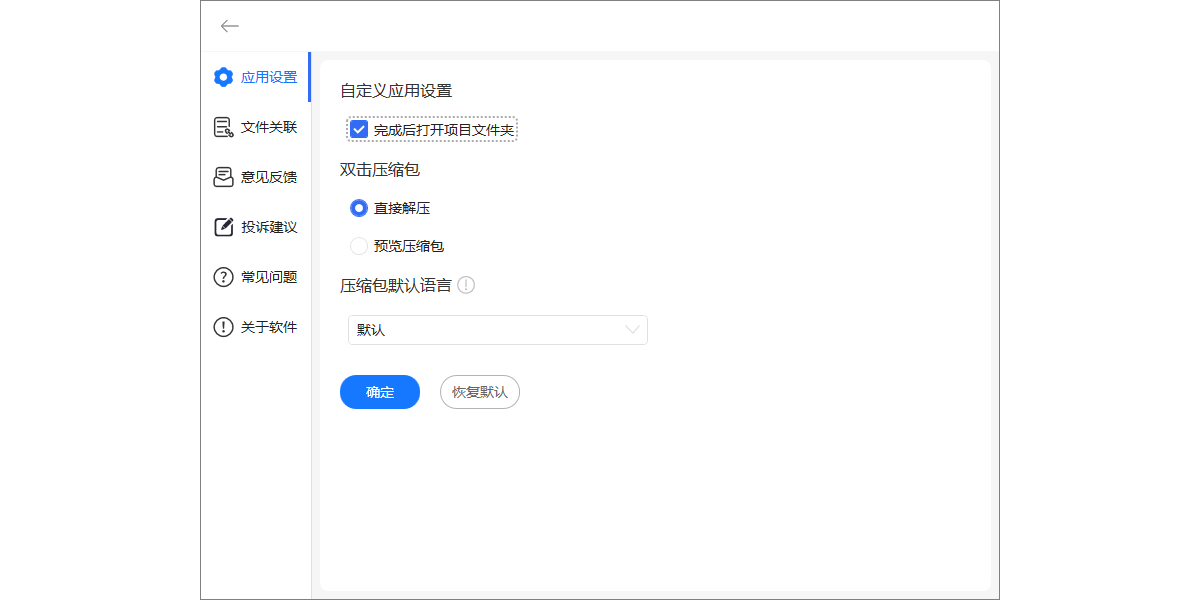The image size is (1200, 600).
Task: Click 恢复默认 to restore defaults
Action: coord(479,392)
